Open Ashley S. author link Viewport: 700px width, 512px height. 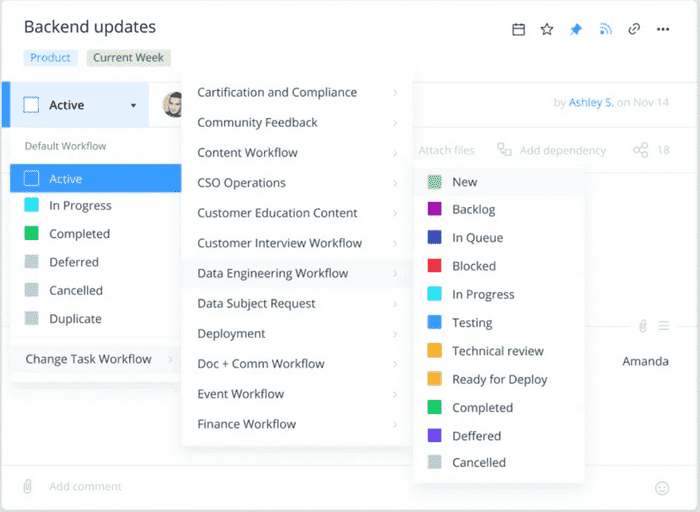(591, 103)
